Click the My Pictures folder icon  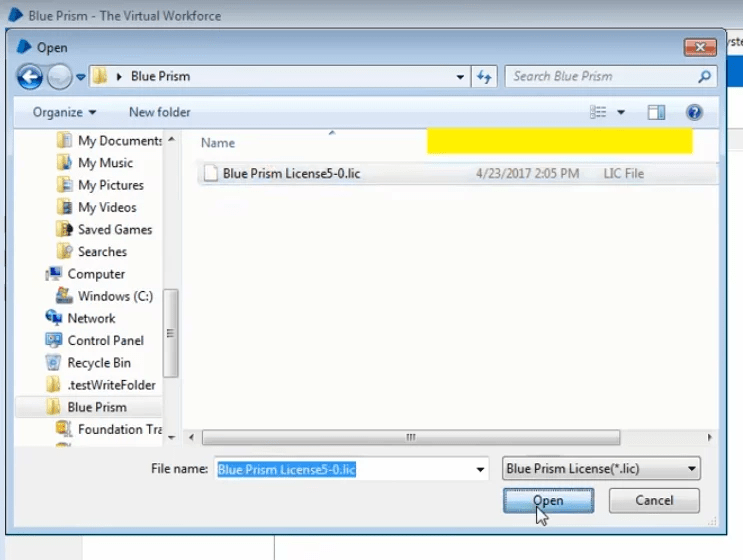pyautogui.click(x=64, y=185)
